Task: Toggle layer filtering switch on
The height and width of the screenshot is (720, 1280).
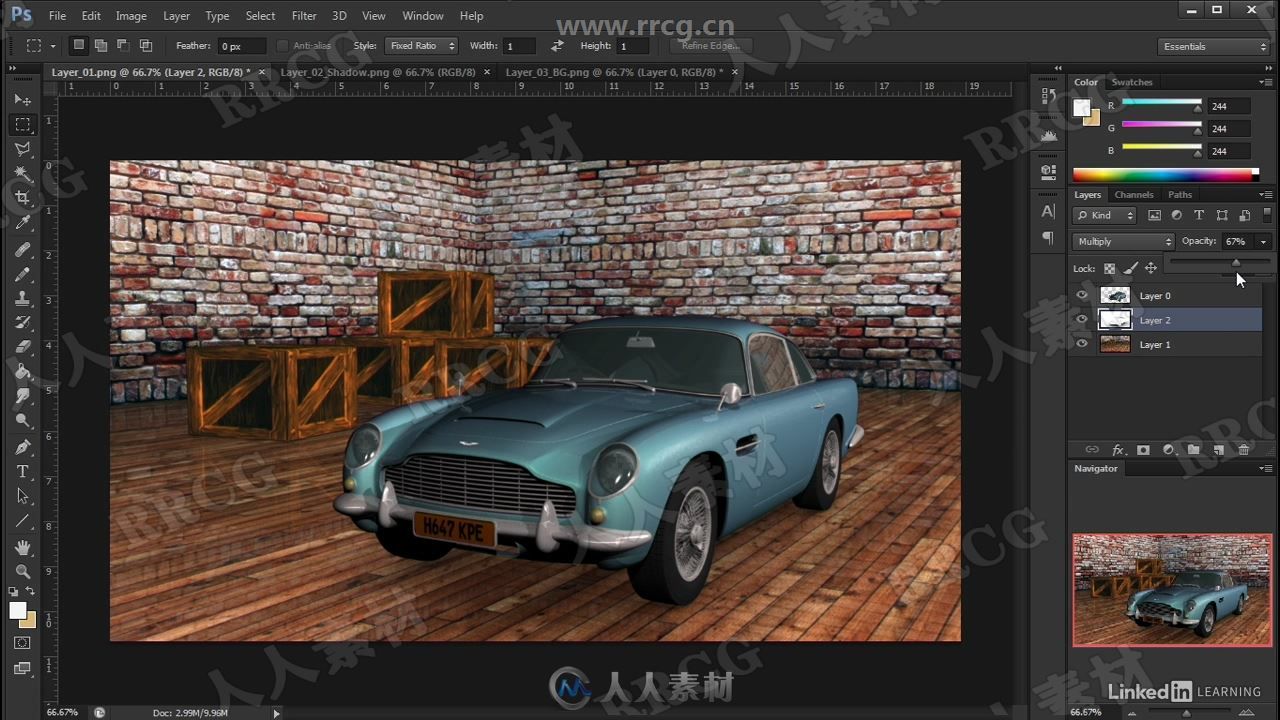Action: (1267, 215)
